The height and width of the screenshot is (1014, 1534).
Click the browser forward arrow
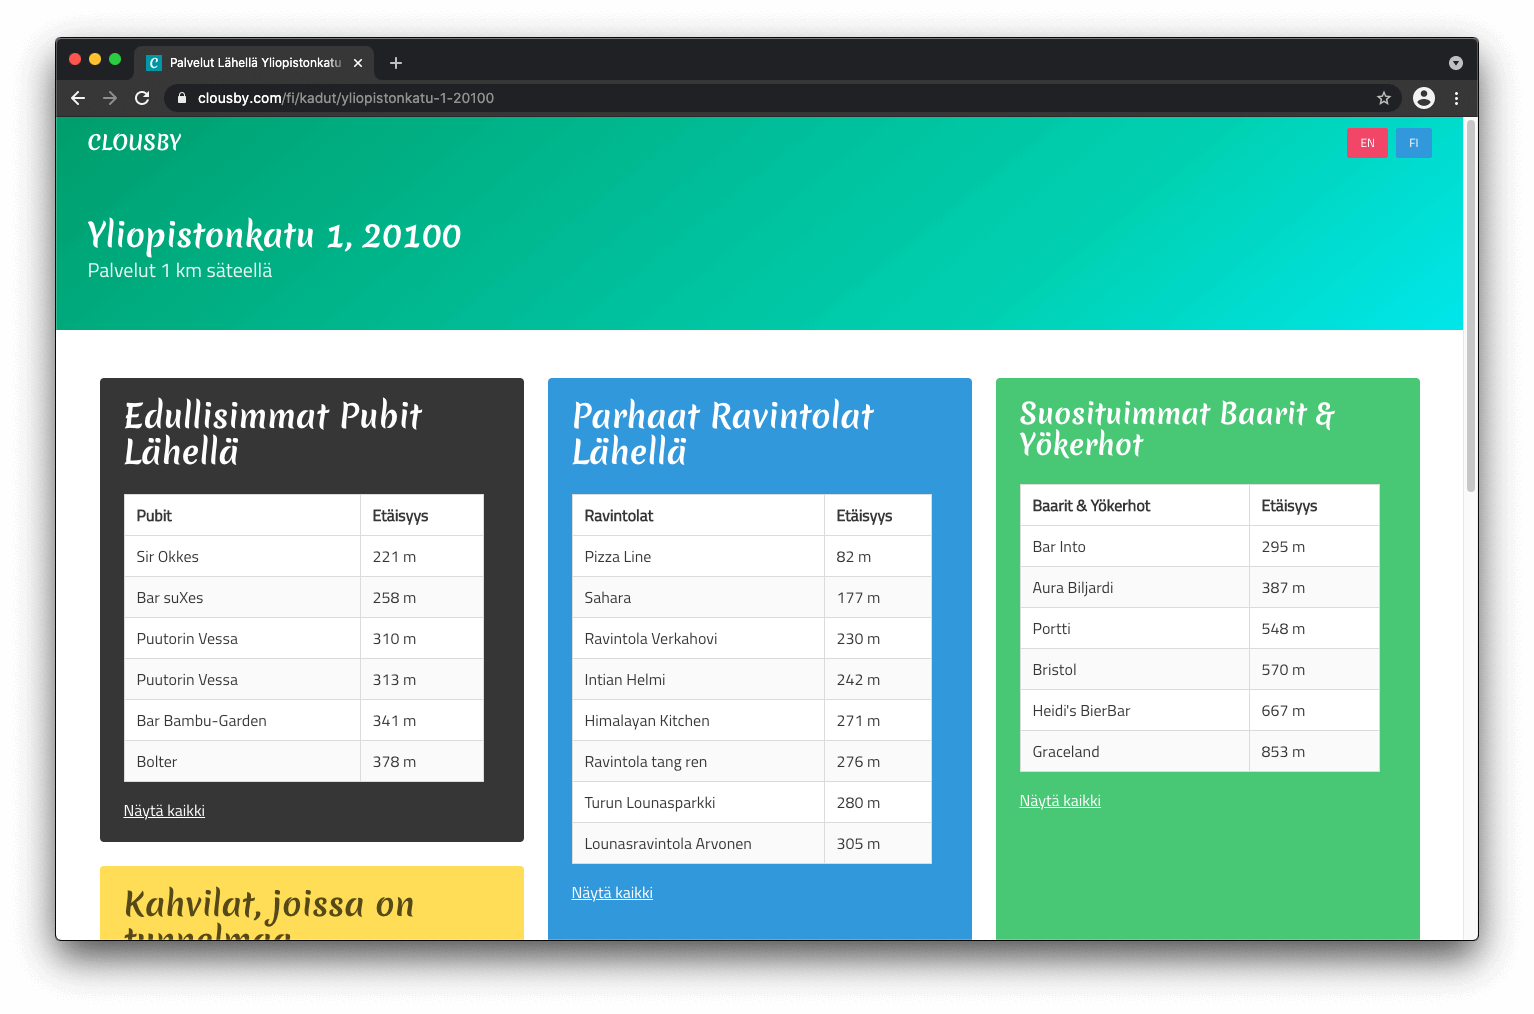pos(110,98)
